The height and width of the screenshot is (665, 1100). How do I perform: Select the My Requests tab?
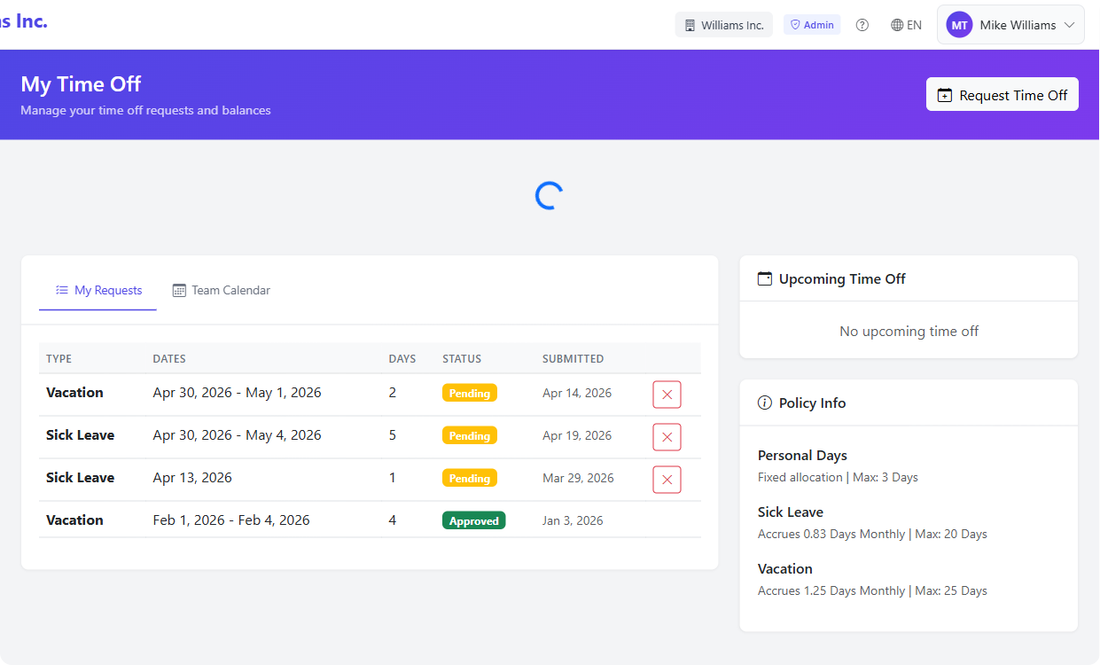point(98,290)
